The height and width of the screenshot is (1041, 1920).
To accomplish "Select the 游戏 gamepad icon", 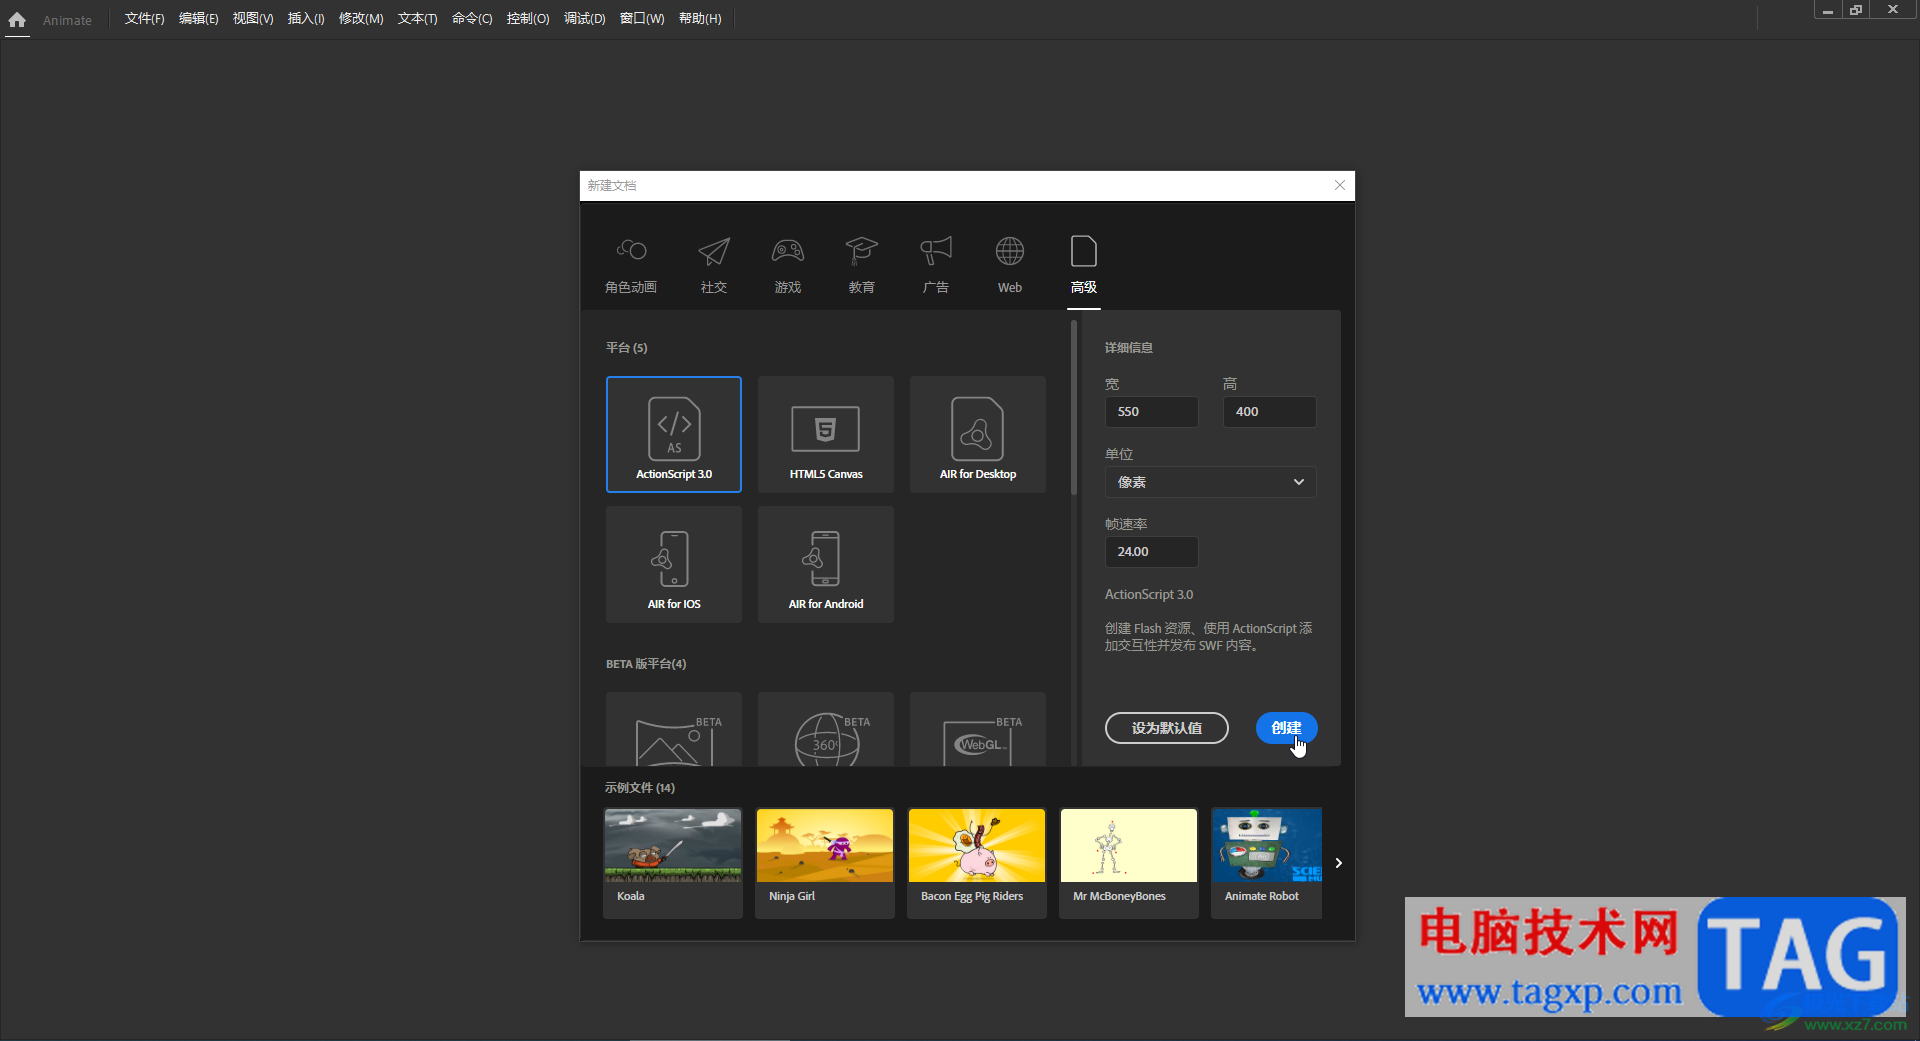I will pos(788,250).
